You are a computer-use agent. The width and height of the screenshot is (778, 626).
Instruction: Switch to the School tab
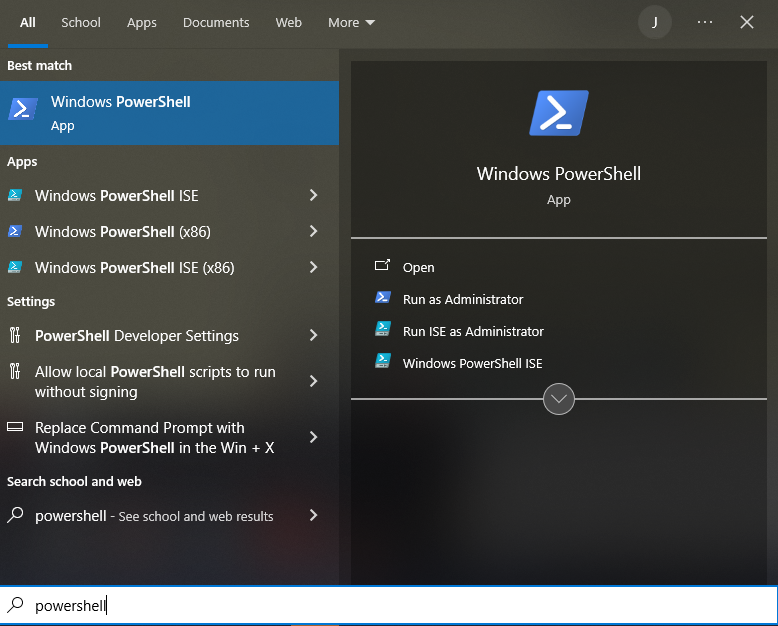[x=81, y=23]
